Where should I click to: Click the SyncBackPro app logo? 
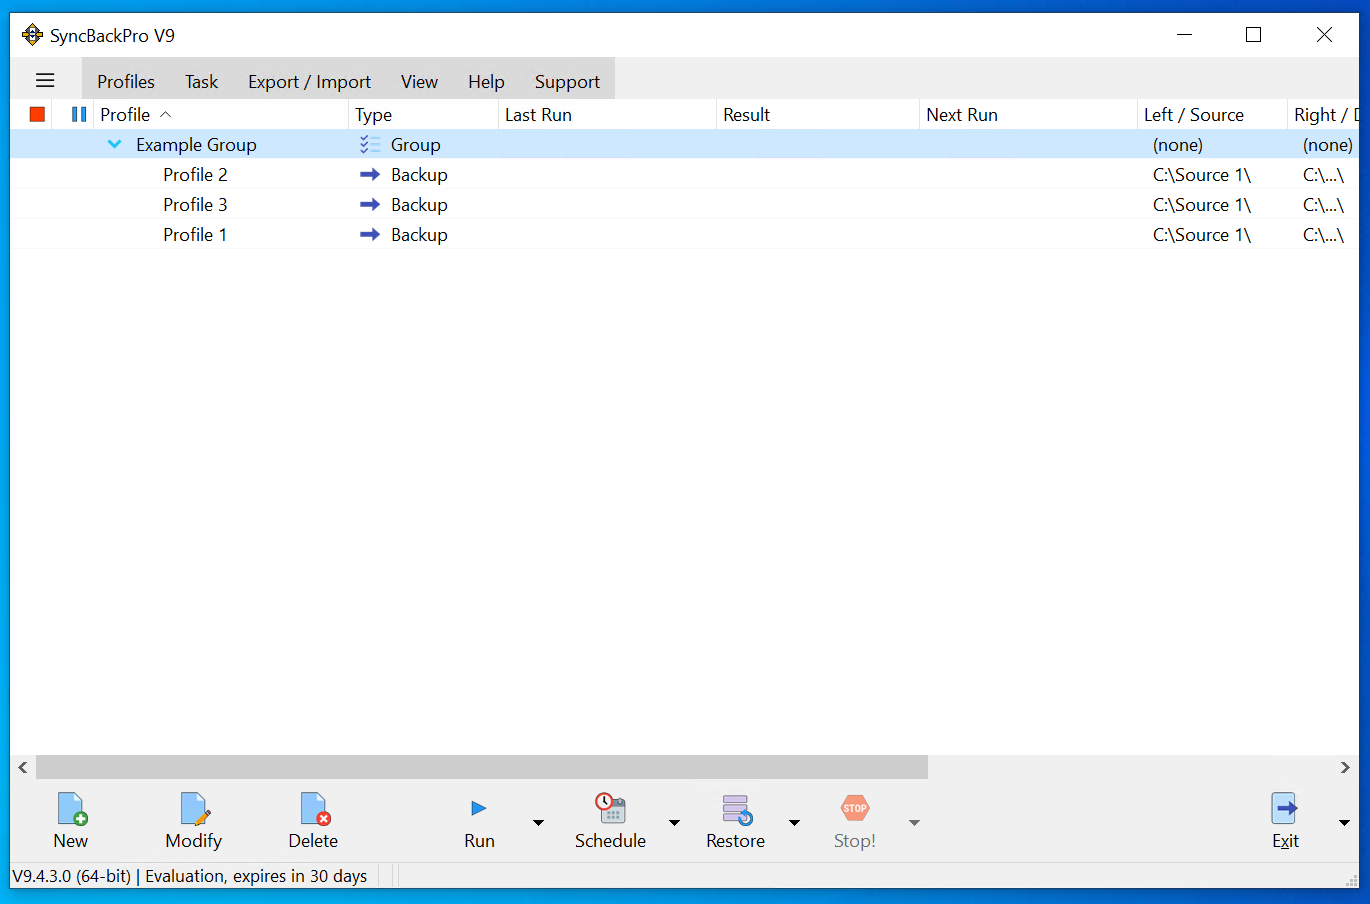tap(33, 35)
